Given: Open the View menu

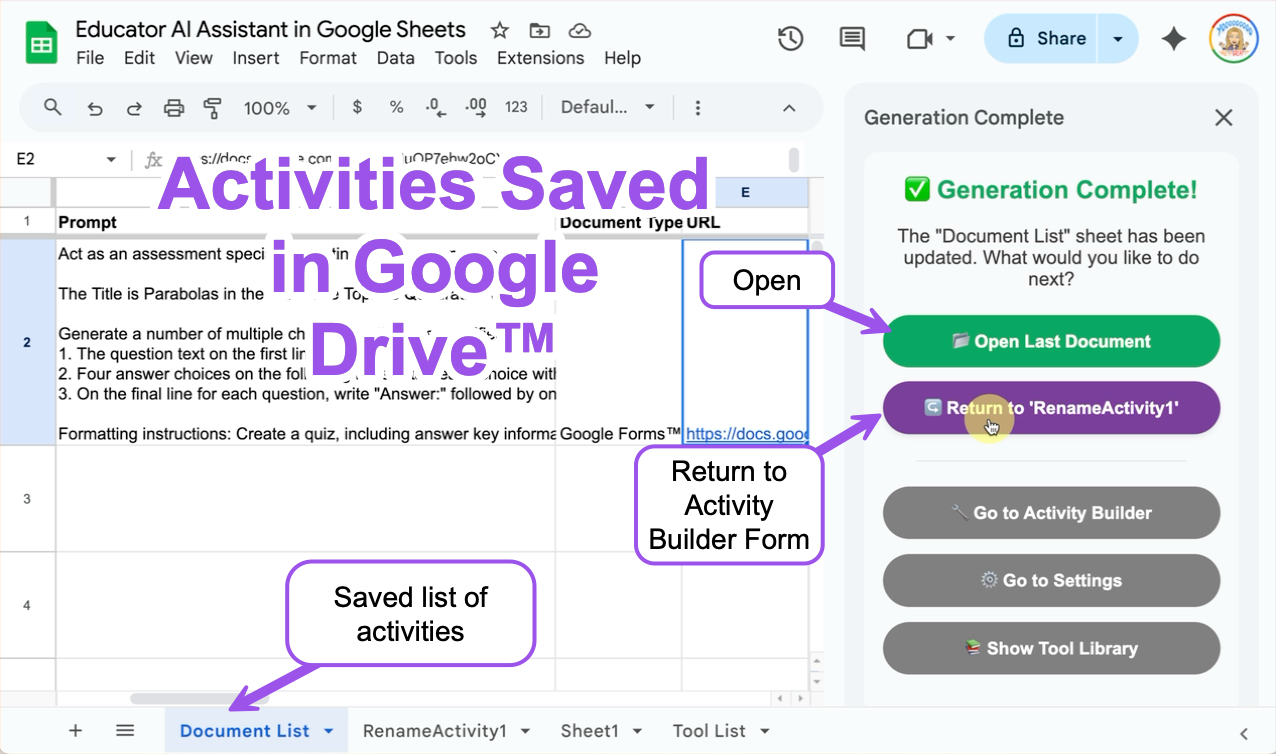Looking at the screenshot, I should point(193,58).
